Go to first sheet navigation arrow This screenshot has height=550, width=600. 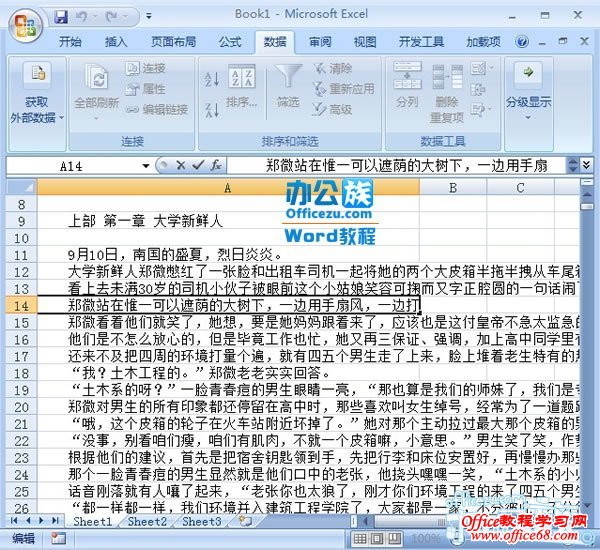coord(15,521)
